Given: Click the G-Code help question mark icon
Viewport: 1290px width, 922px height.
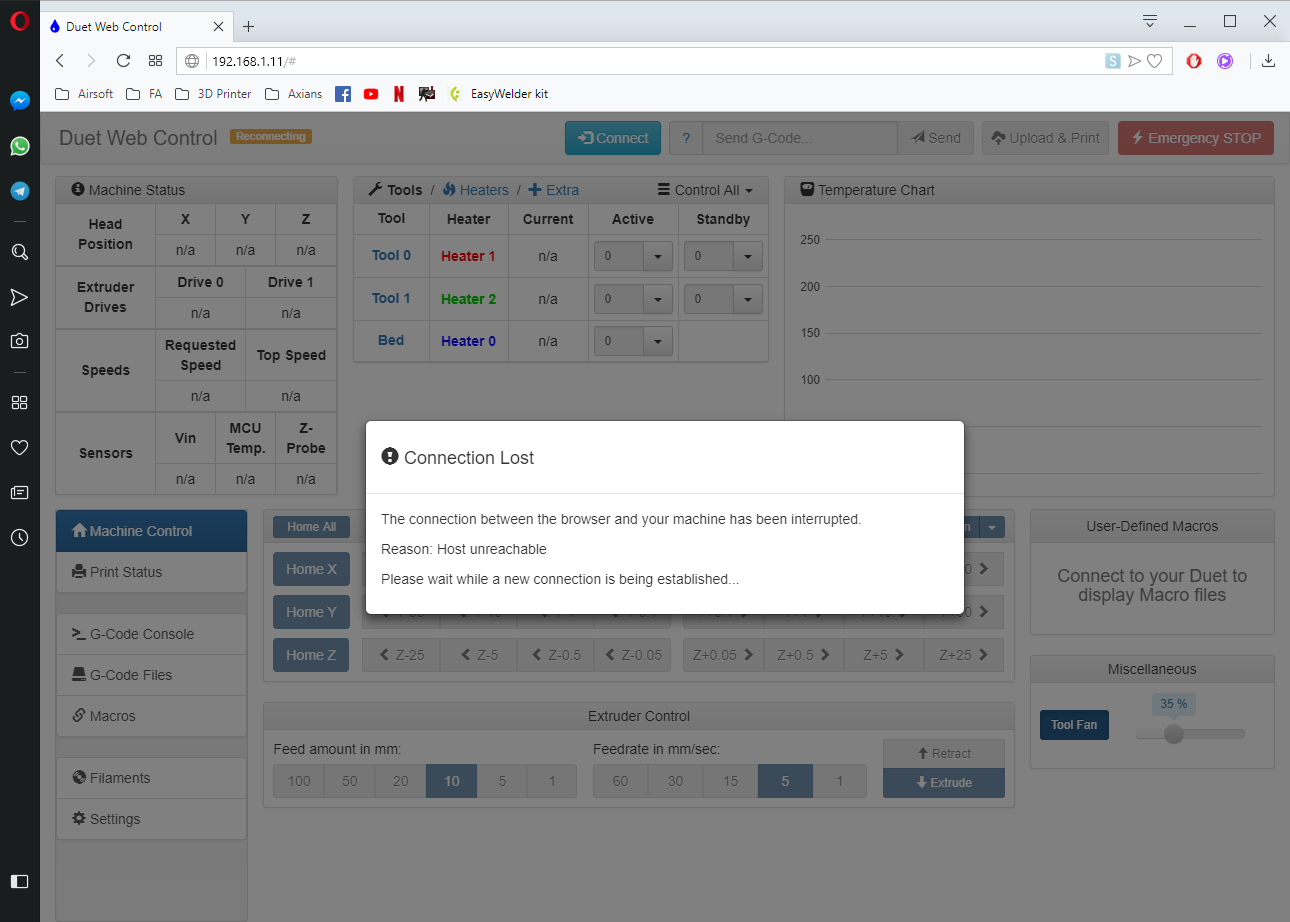Looking at the screenshot, I should [x=685, y=137].
